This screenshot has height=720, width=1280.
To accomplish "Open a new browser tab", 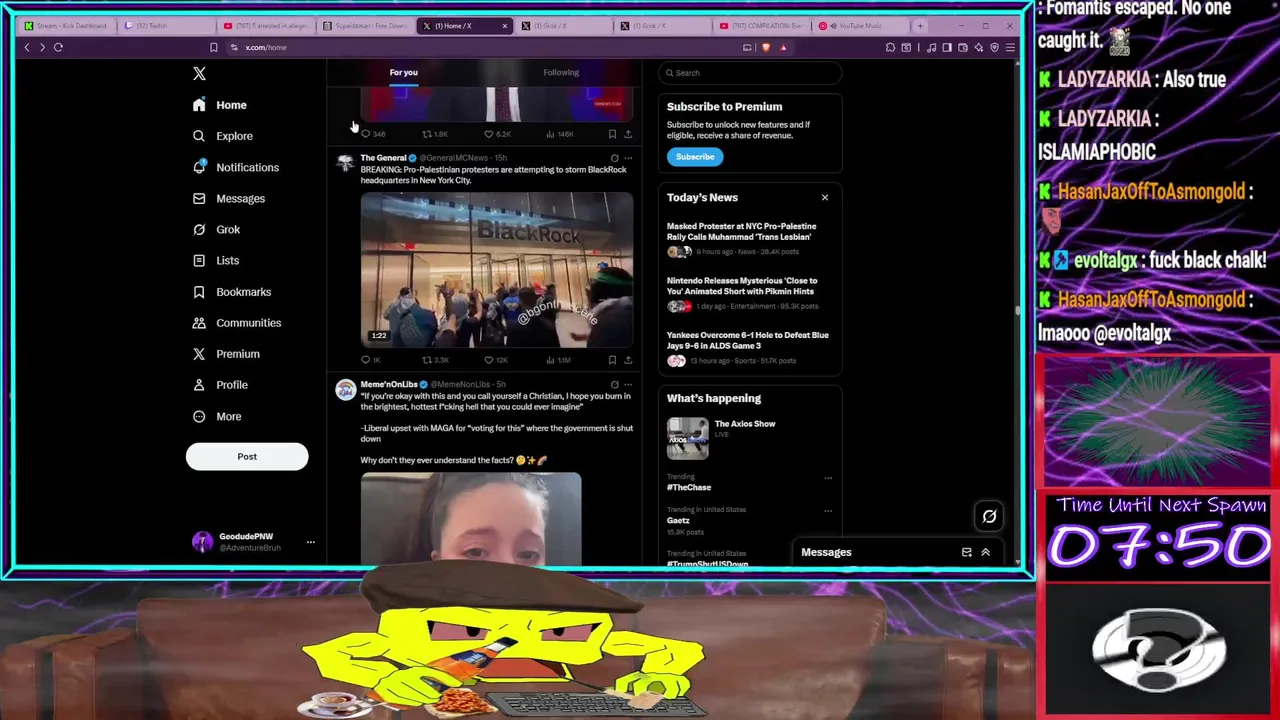I will pos(920,26).
